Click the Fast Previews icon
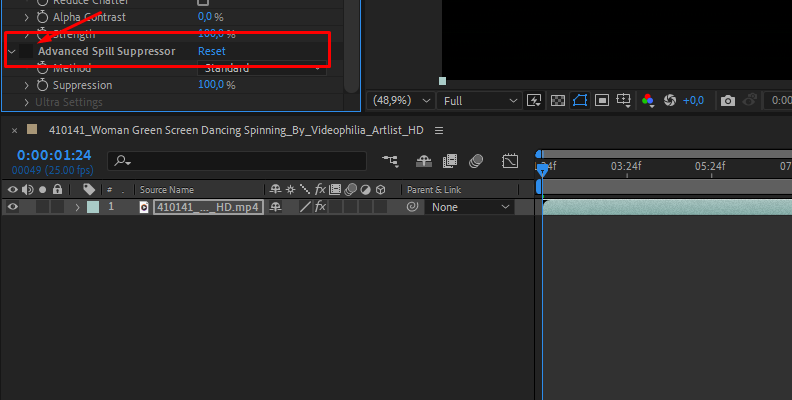792x400 pixels. point(534,101)
